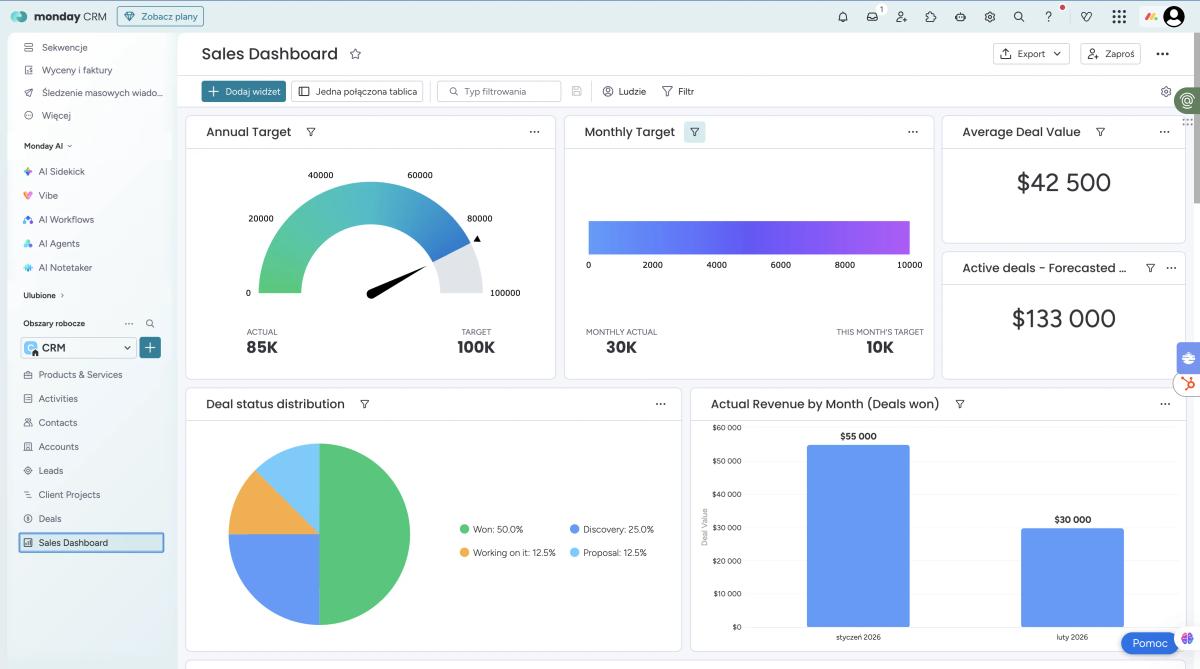This screenshot has height=669, width=1200.
Task: Click the save filter view icon
Action: point(576,91)
